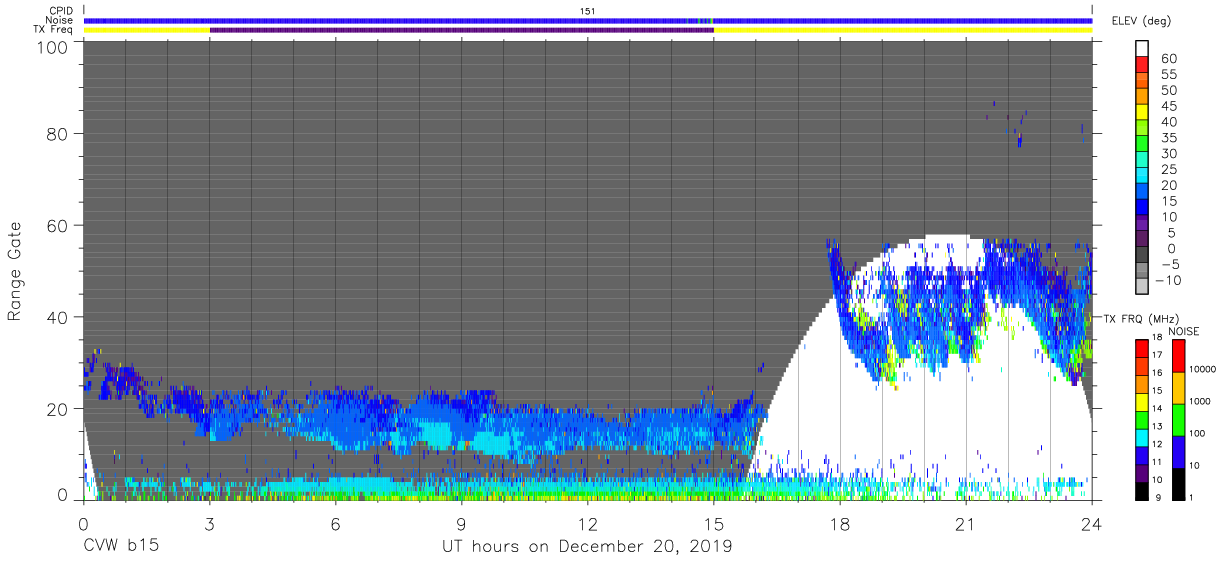This screenshot has height=567, width=1228.
Task: Click the 'ELEV (deg)' legend title
Action: (x=1141, y=20)
